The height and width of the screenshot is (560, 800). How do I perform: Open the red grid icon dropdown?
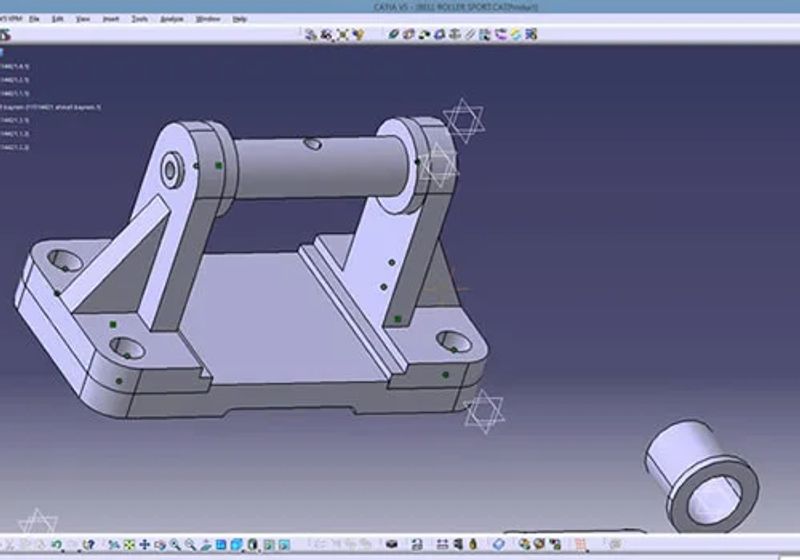581,545
